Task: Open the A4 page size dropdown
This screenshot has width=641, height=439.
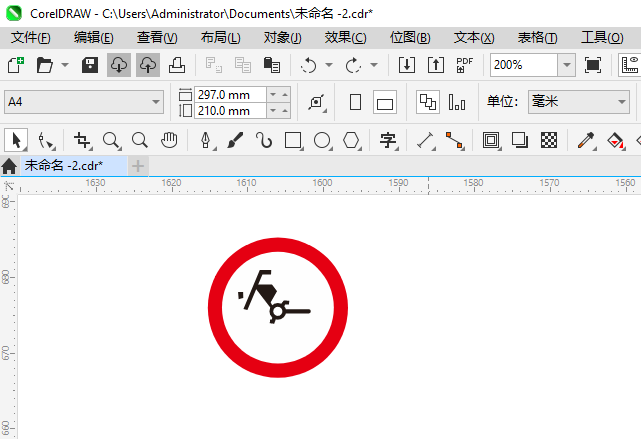Action: [x=84, y=102]
